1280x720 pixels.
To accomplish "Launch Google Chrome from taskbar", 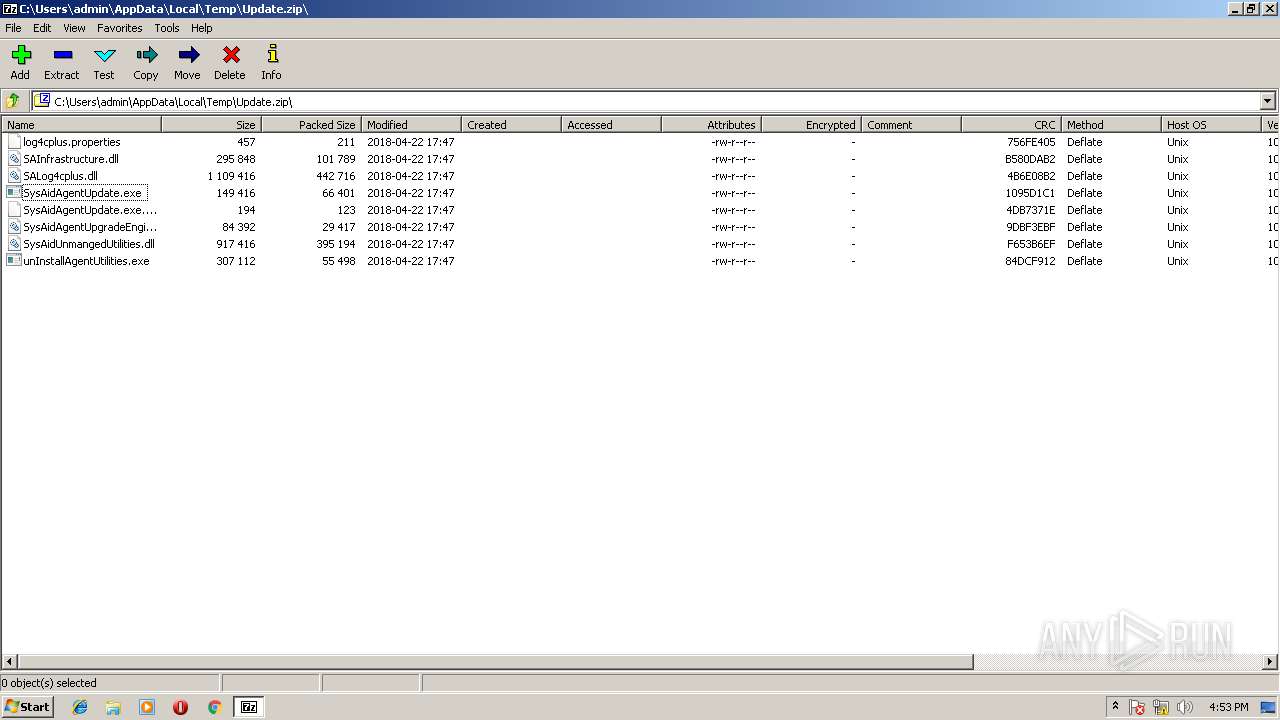I will click(x=214, y=707).
